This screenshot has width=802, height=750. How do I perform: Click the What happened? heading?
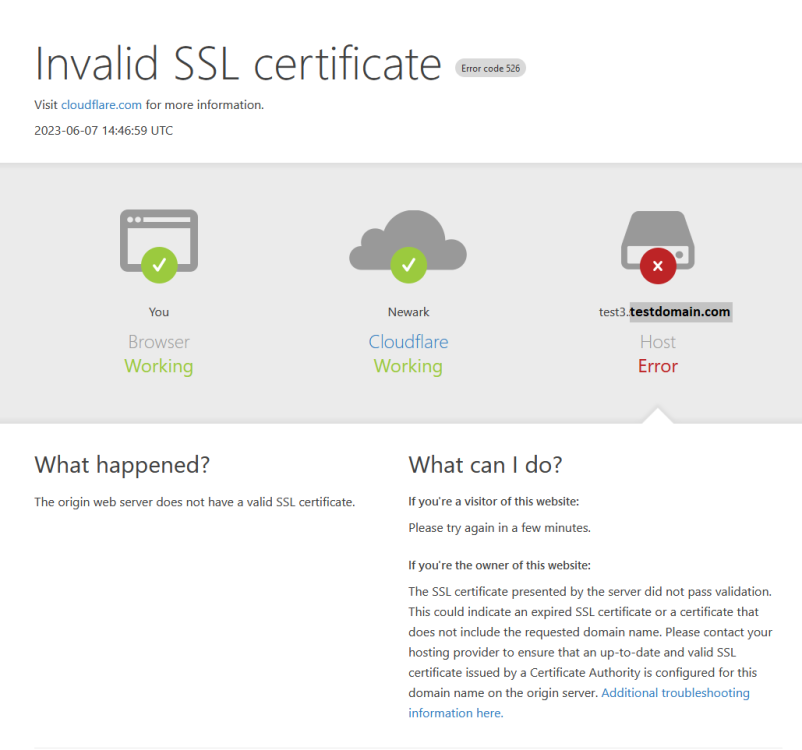[122, 465]
